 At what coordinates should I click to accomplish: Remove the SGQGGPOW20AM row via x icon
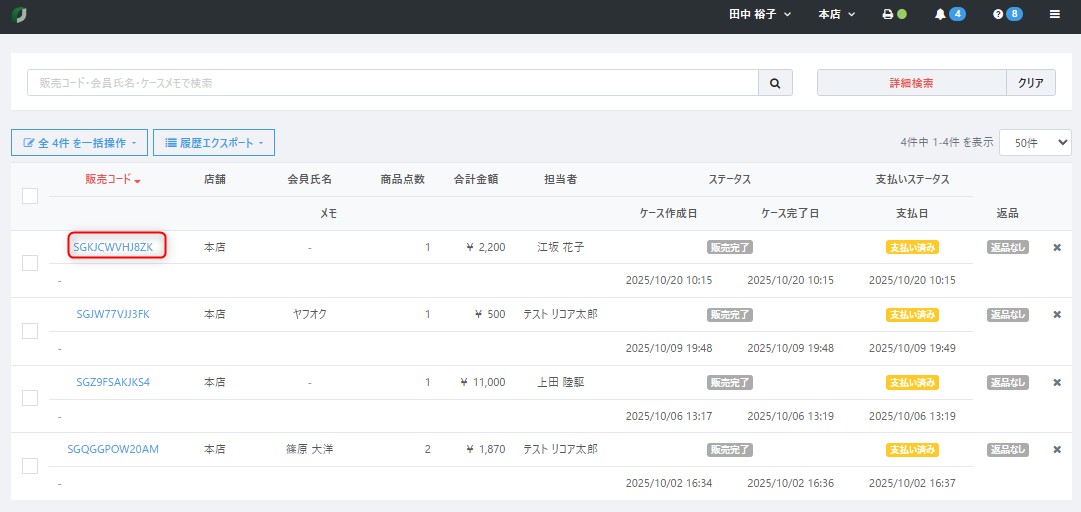click(1057, 449)
